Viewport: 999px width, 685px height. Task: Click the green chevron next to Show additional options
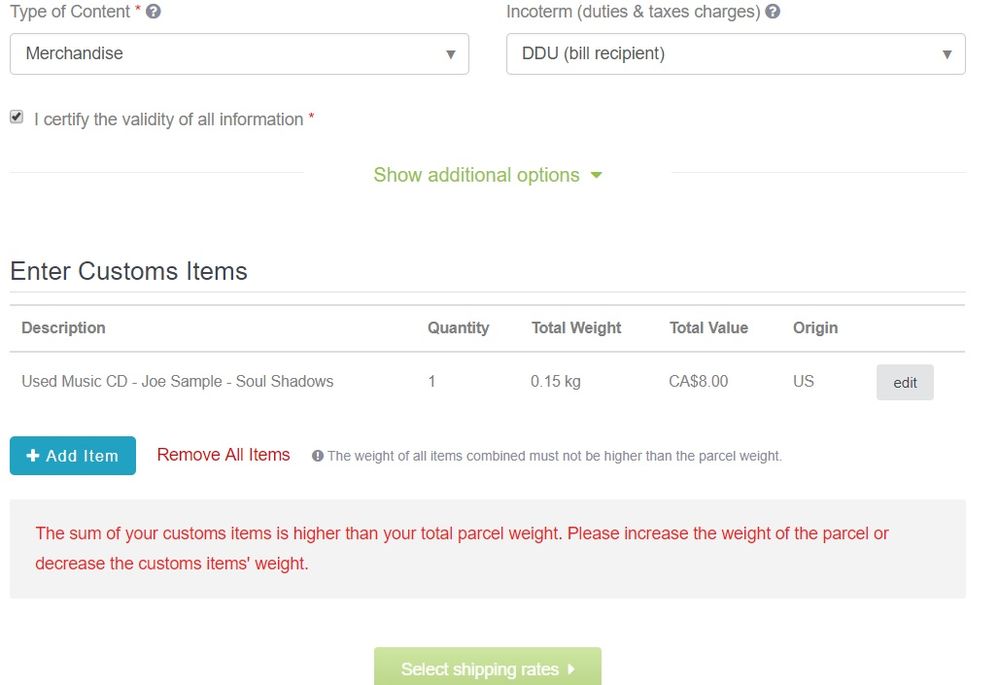(x=596, y=174)
